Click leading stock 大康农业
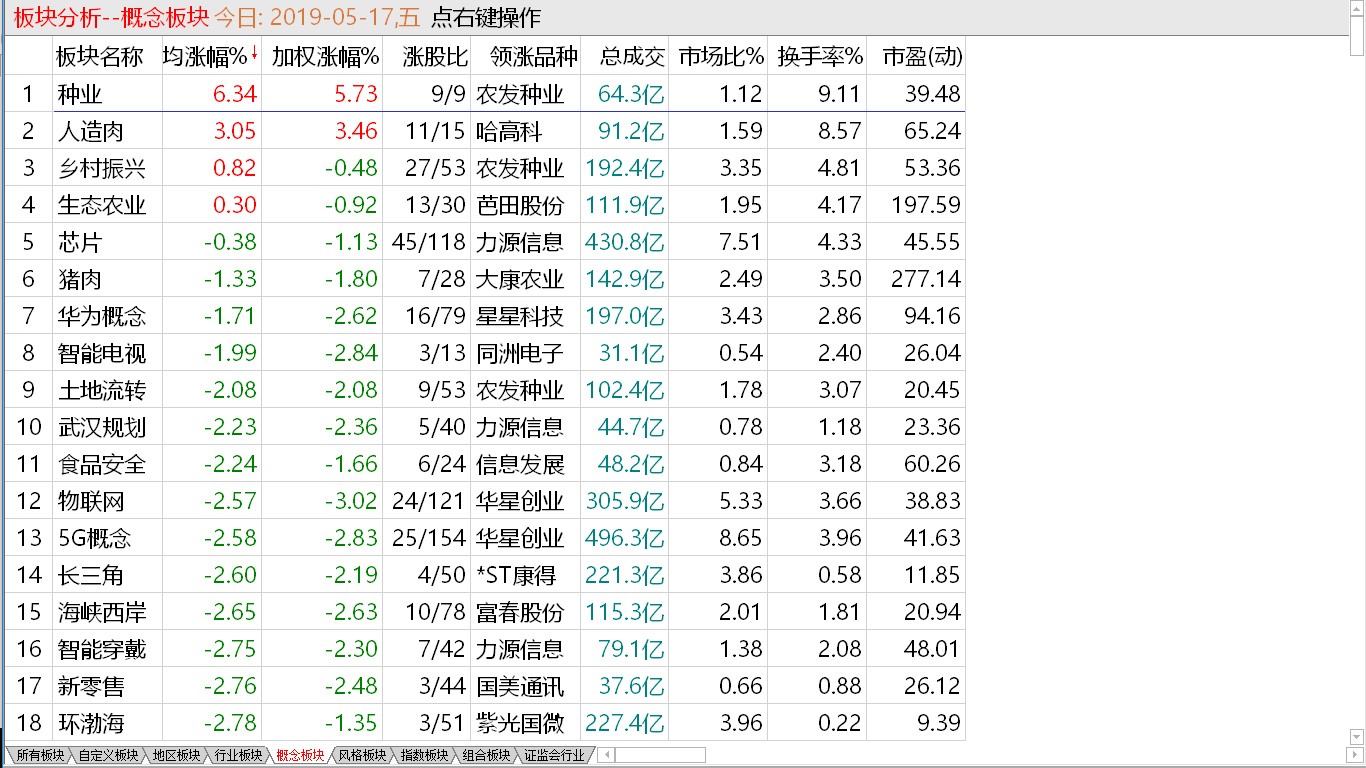1366x768 pixels. tap(520, 279)
